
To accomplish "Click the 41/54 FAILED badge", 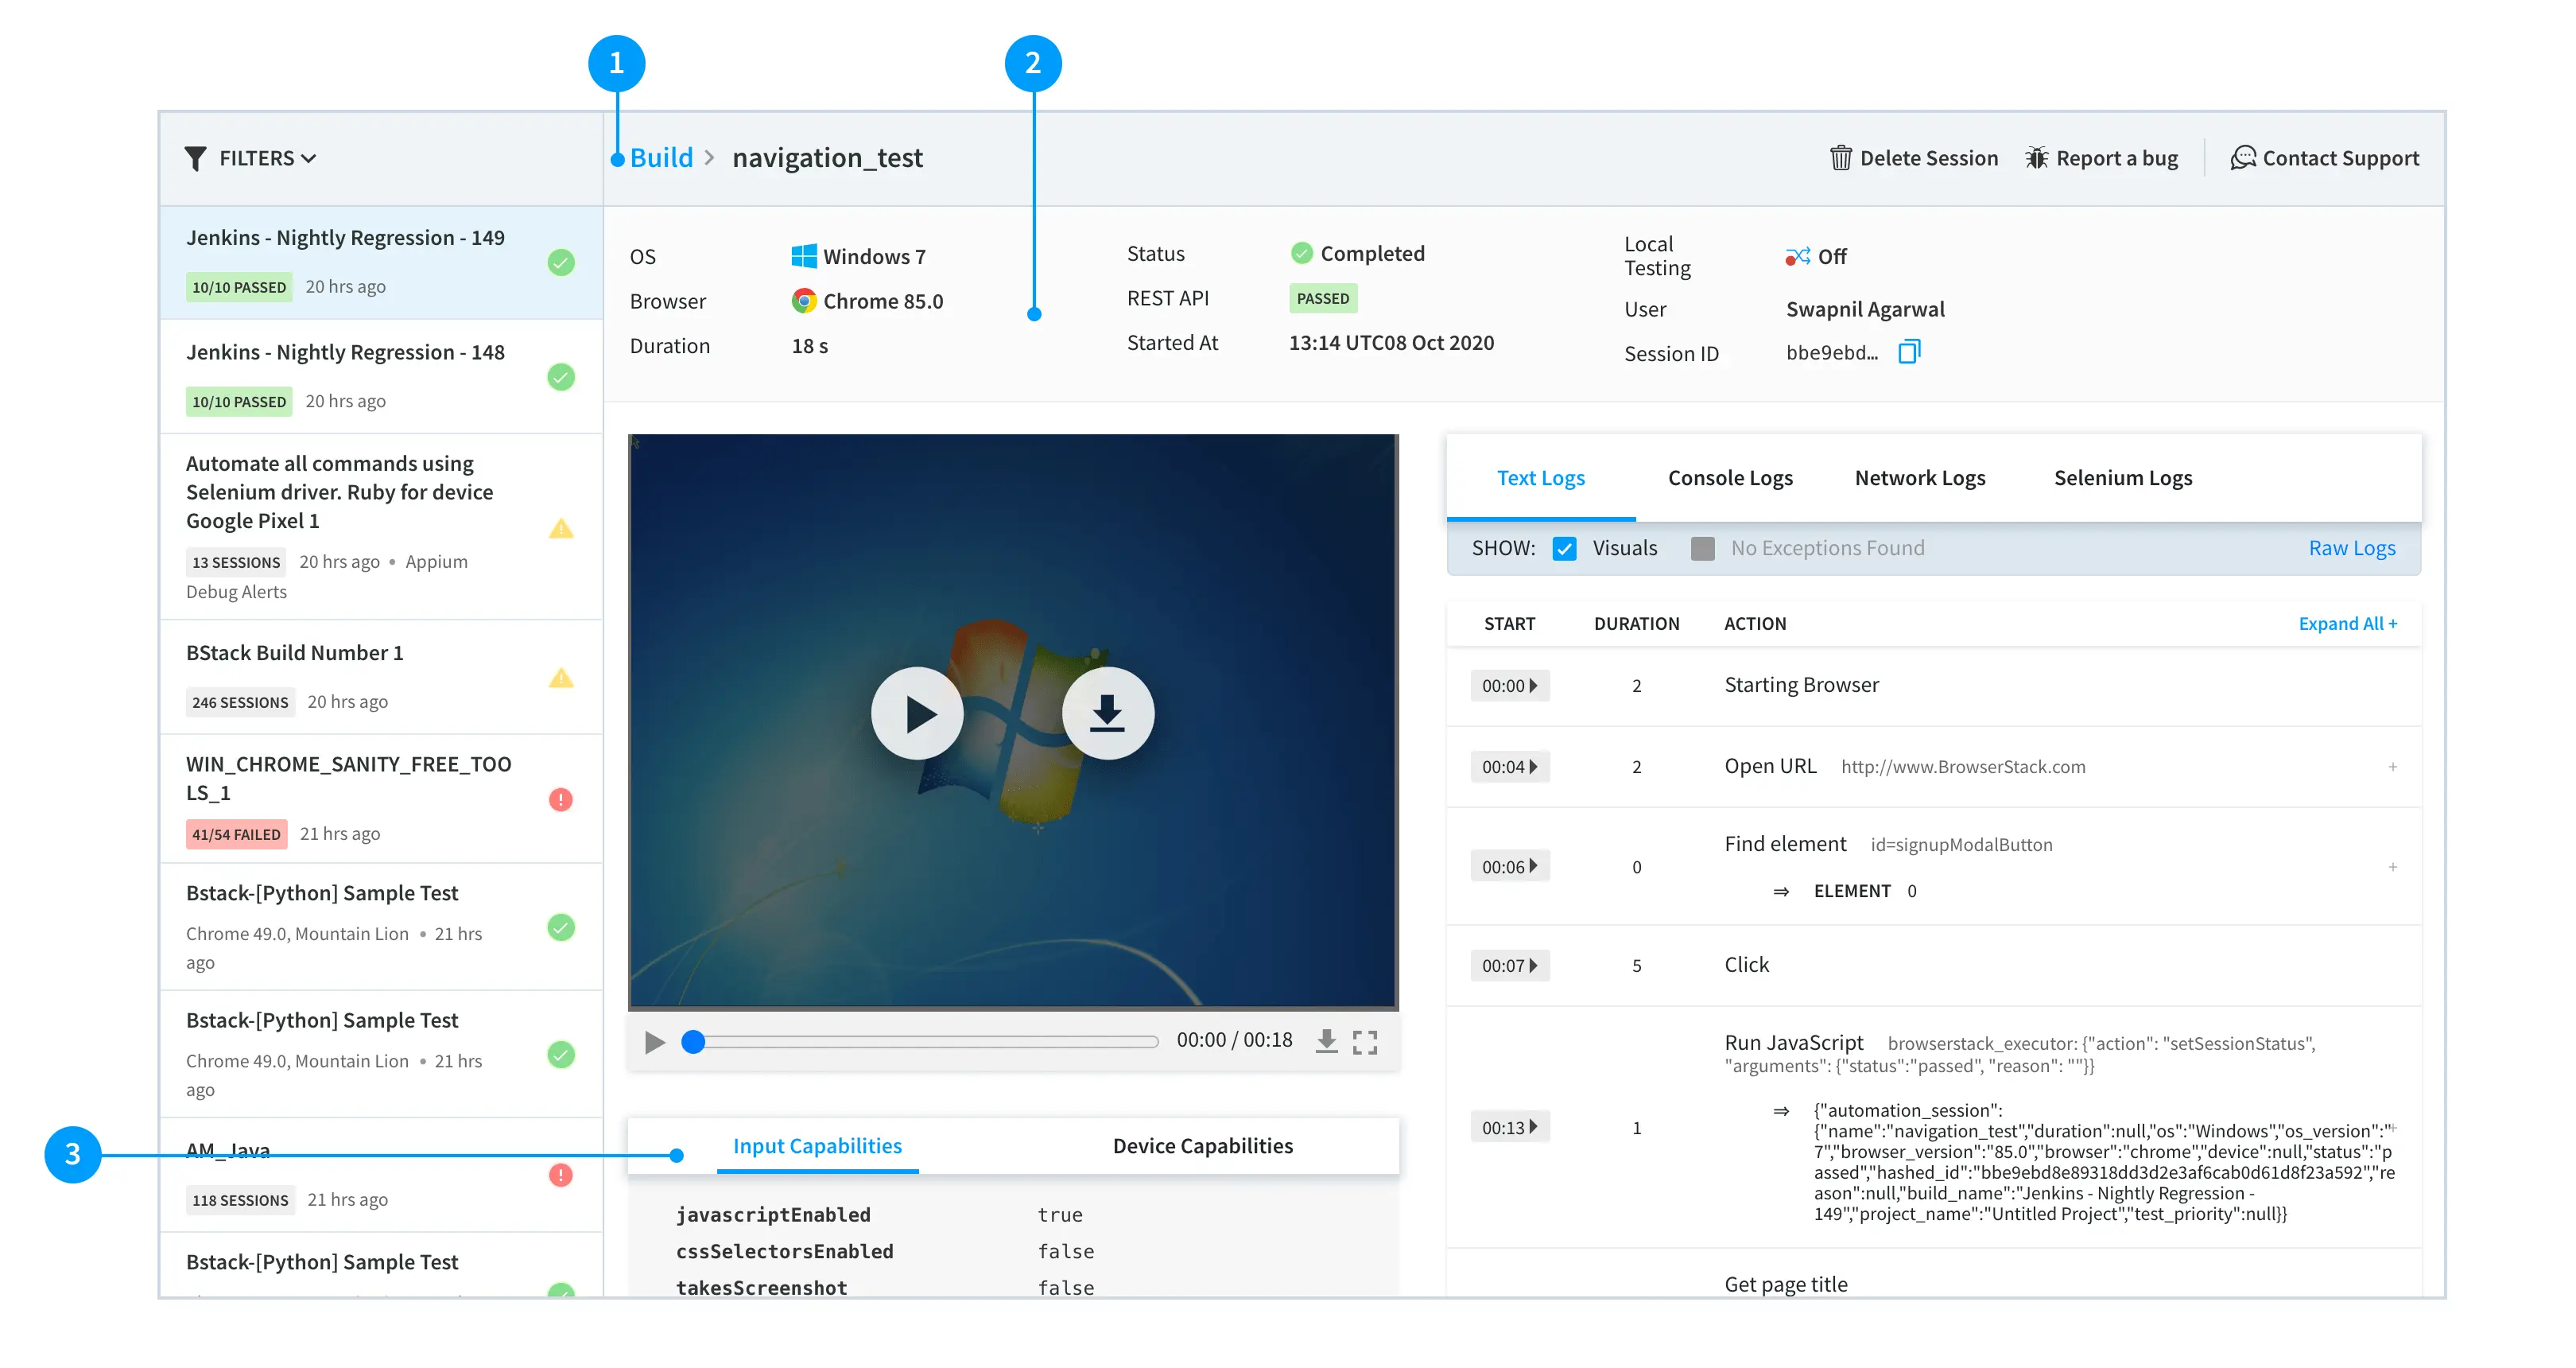I will pyautogui.click(x=236, y=834).
